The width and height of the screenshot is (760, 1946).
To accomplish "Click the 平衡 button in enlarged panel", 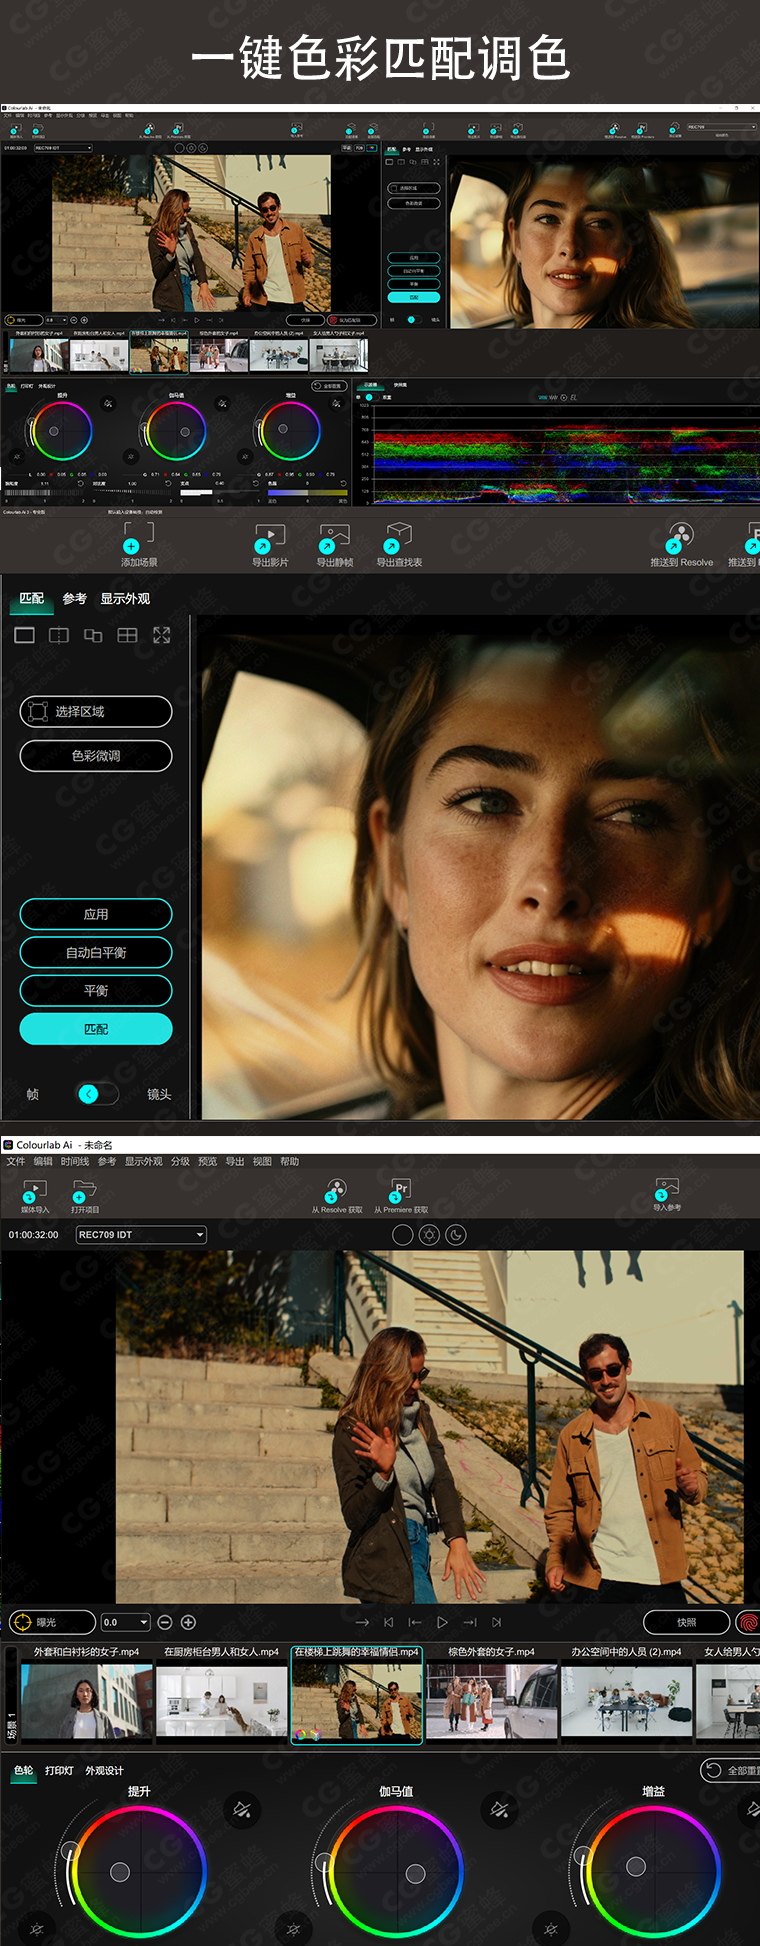I will 96,990.
